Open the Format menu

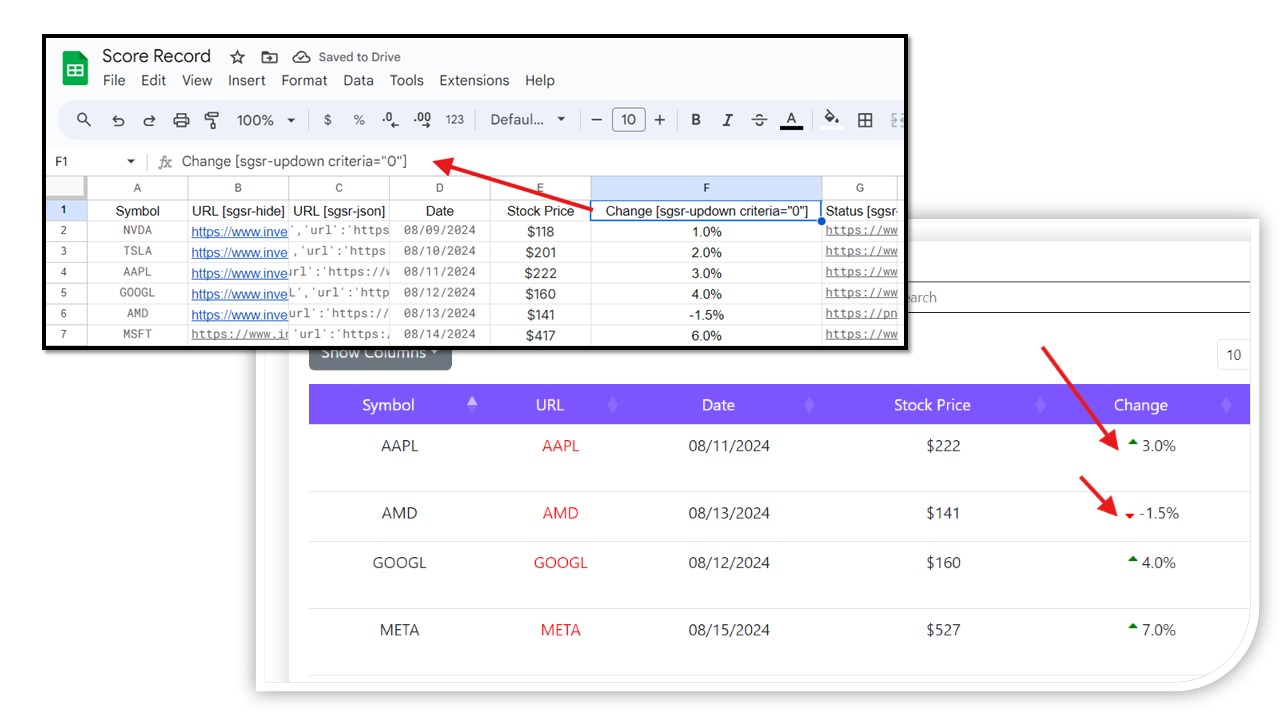pyautogui.click(x=304, y=80)
